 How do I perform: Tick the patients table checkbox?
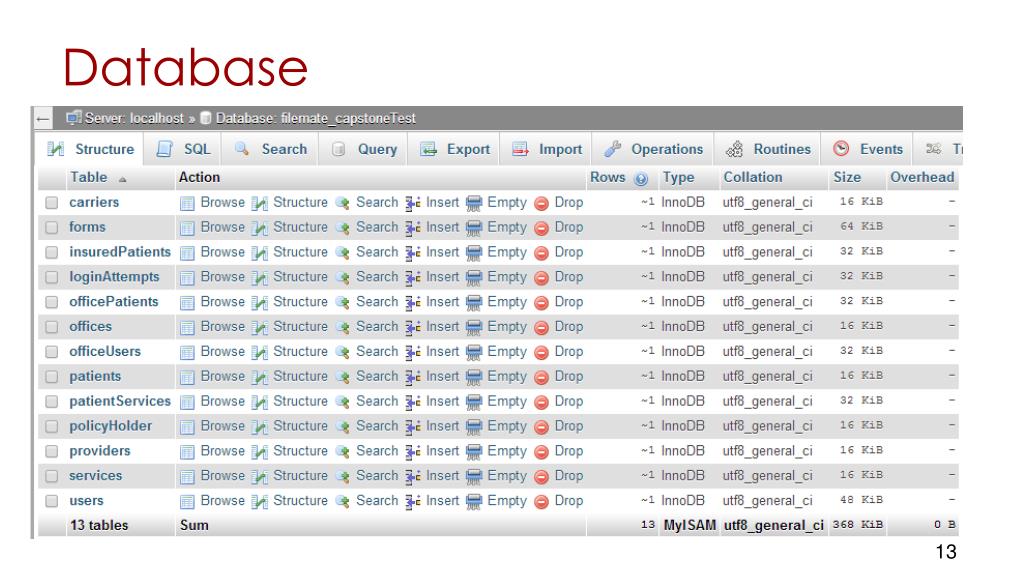pos(52,377)
